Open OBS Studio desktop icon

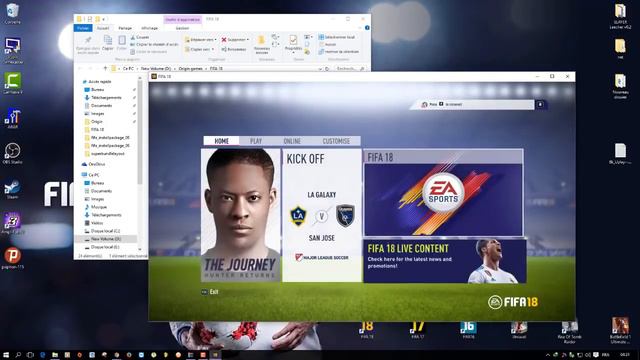12,153
